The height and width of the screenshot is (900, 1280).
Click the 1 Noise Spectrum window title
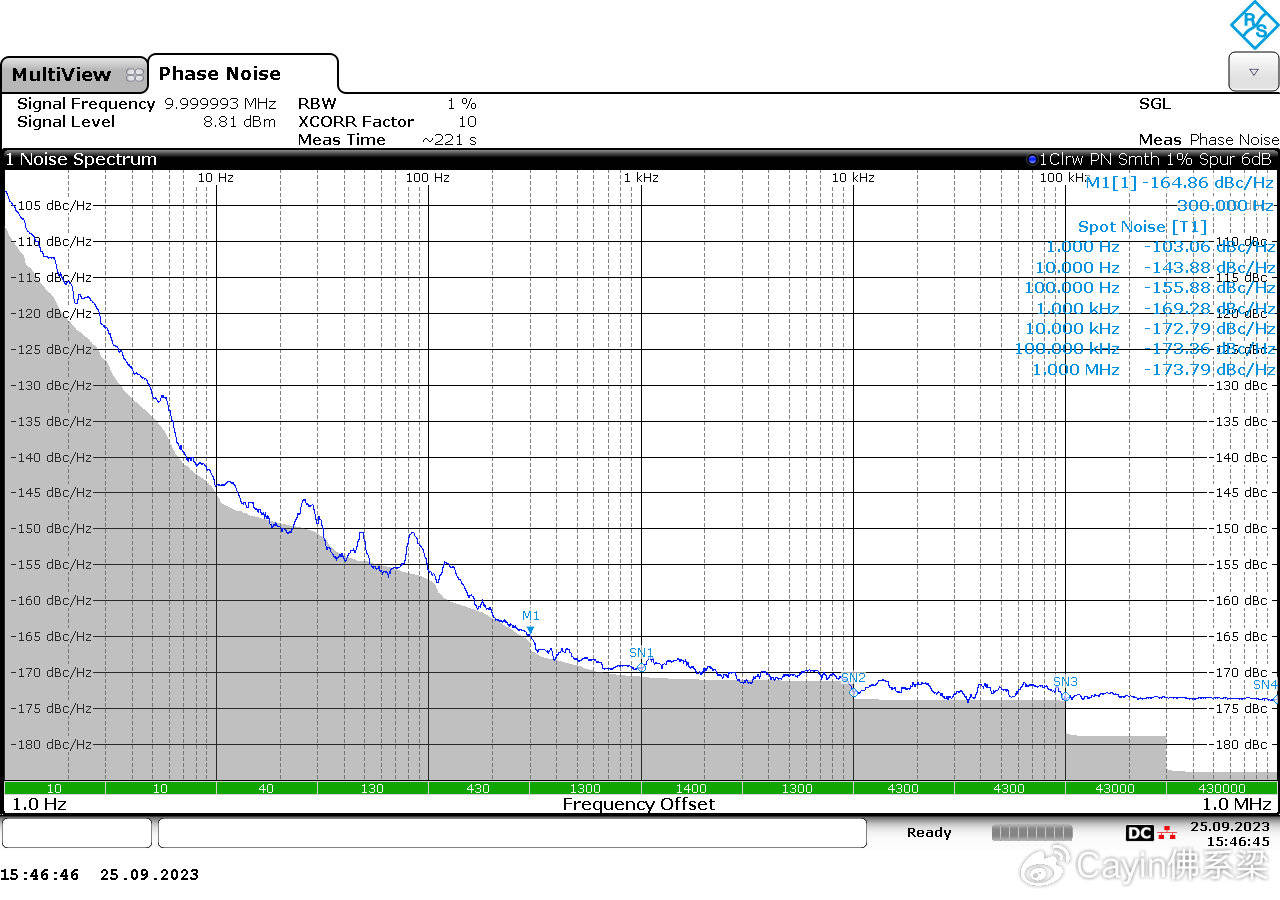pyautogui.click(x=81, y=159)
